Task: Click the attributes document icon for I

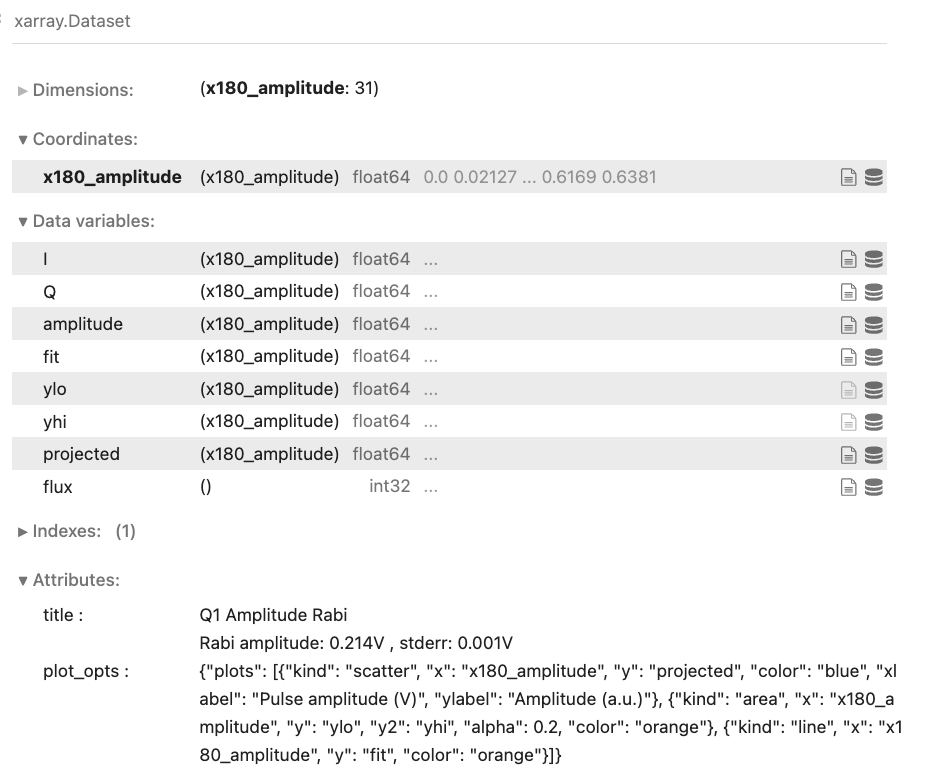Action: pos(848,260)
